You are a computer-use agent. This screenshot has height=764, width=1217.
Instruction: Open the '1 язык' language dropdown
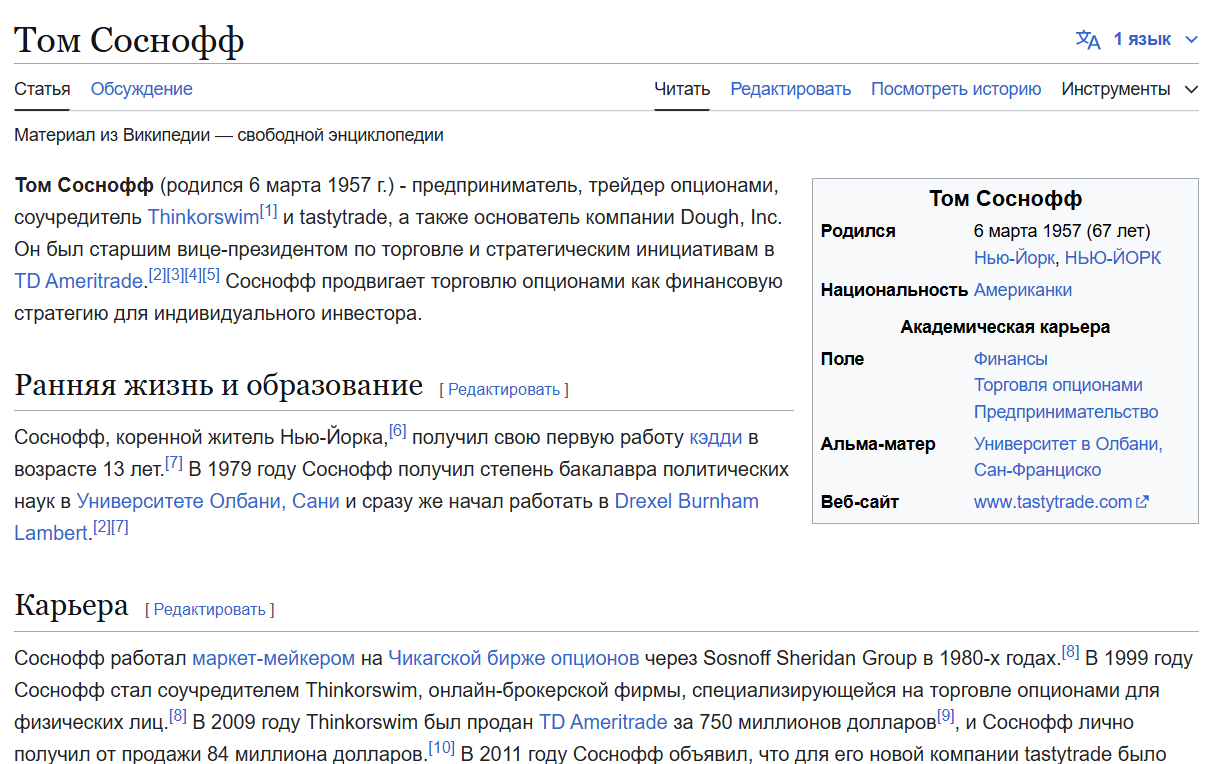pos(1154,40)
